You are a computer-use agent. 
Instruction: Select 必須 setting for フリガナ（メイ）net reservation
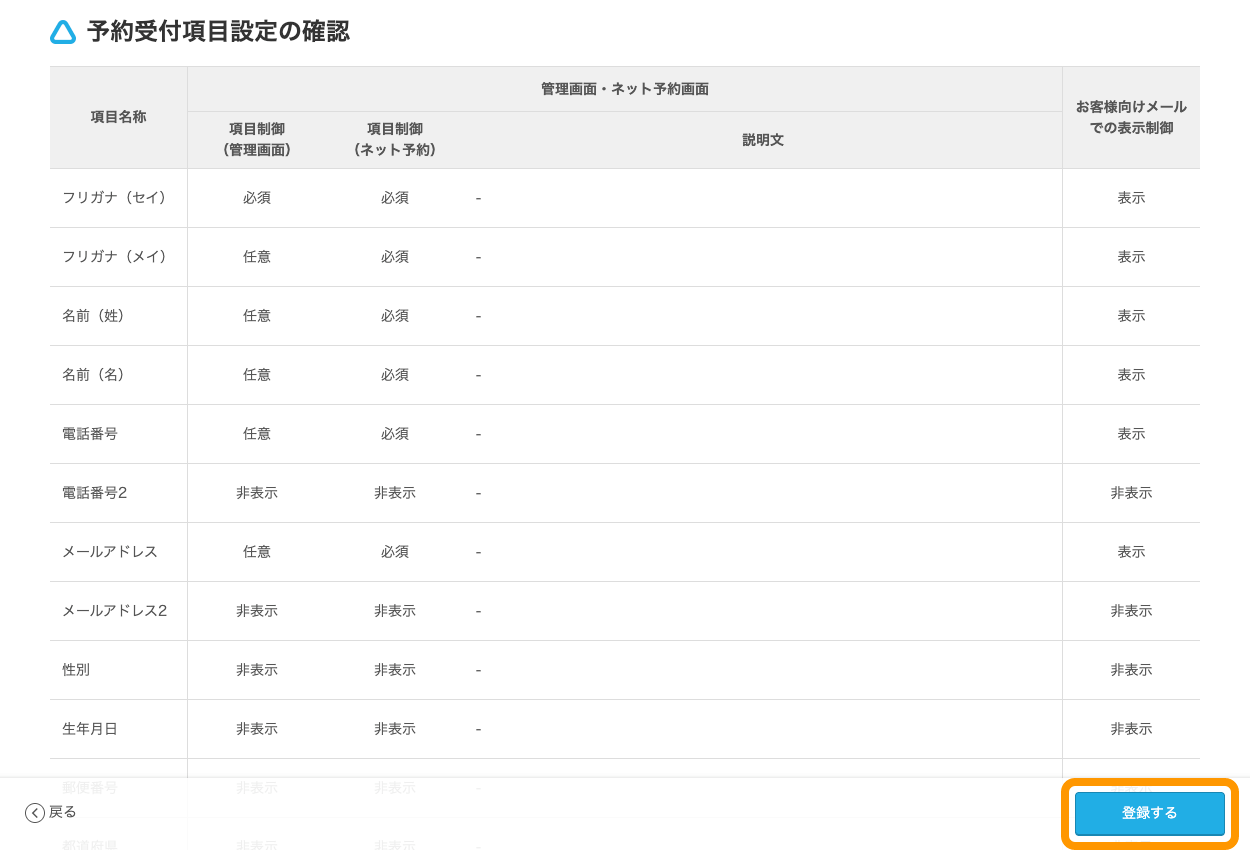(x=395, y=257)
